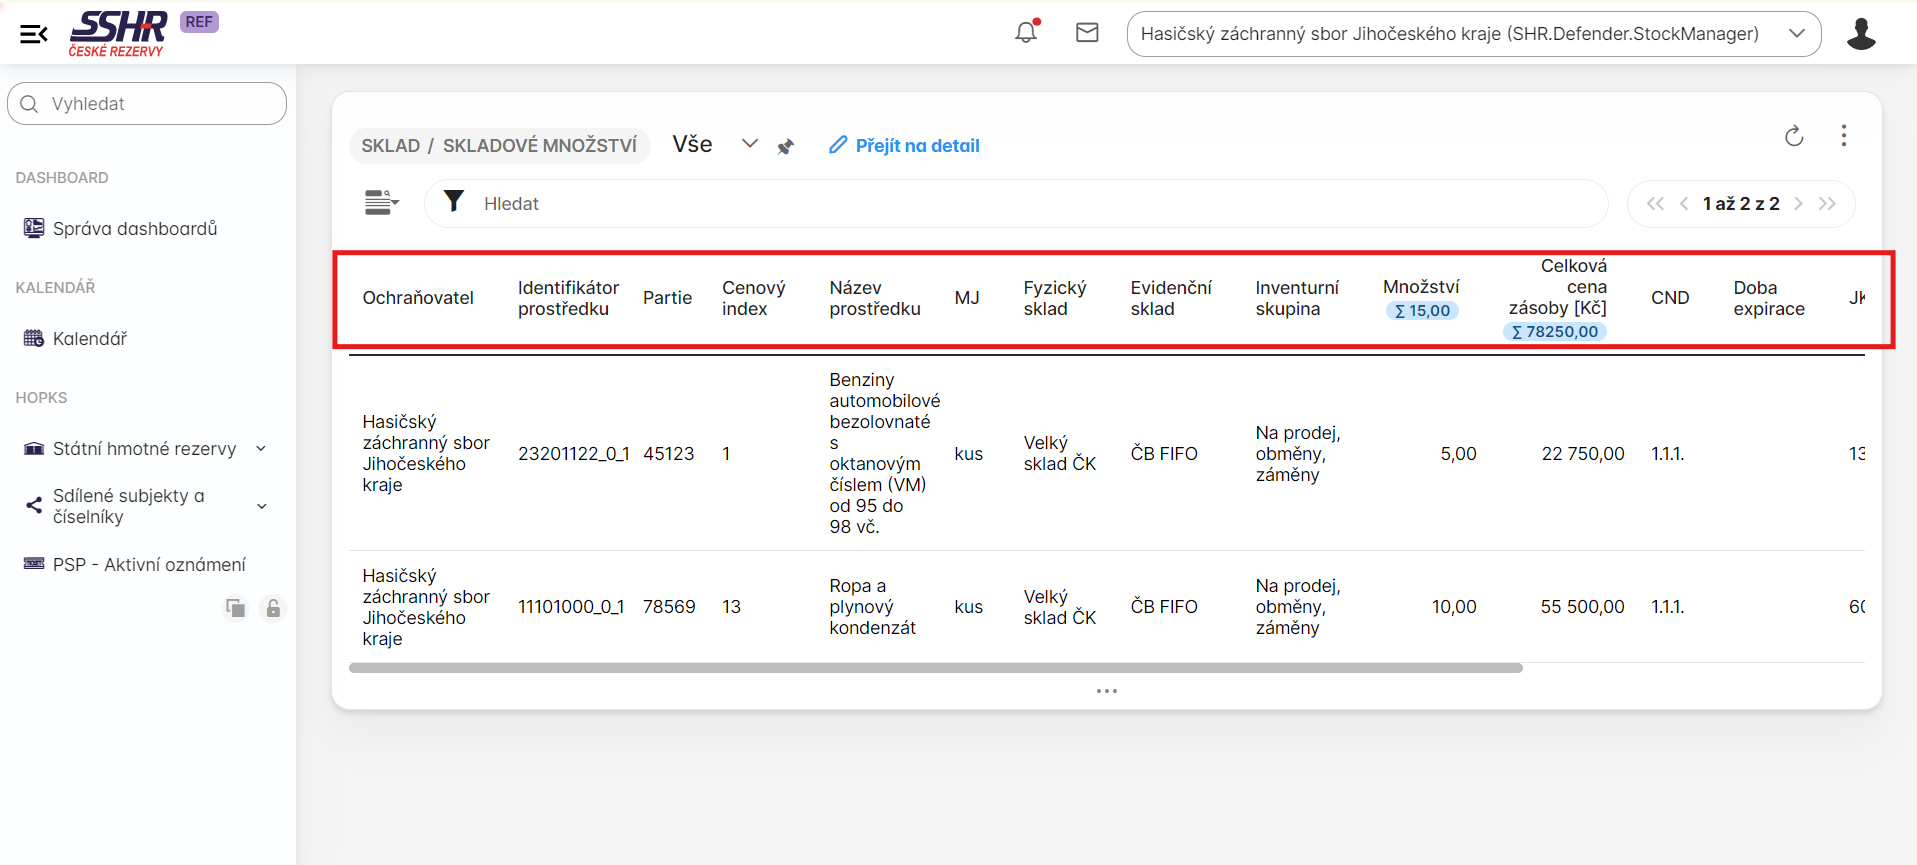Refresh the stock quantity table
Image resolution: width=1917 pixels, height=865 pixels.
pyautogui.click(x=1794, y=137)
